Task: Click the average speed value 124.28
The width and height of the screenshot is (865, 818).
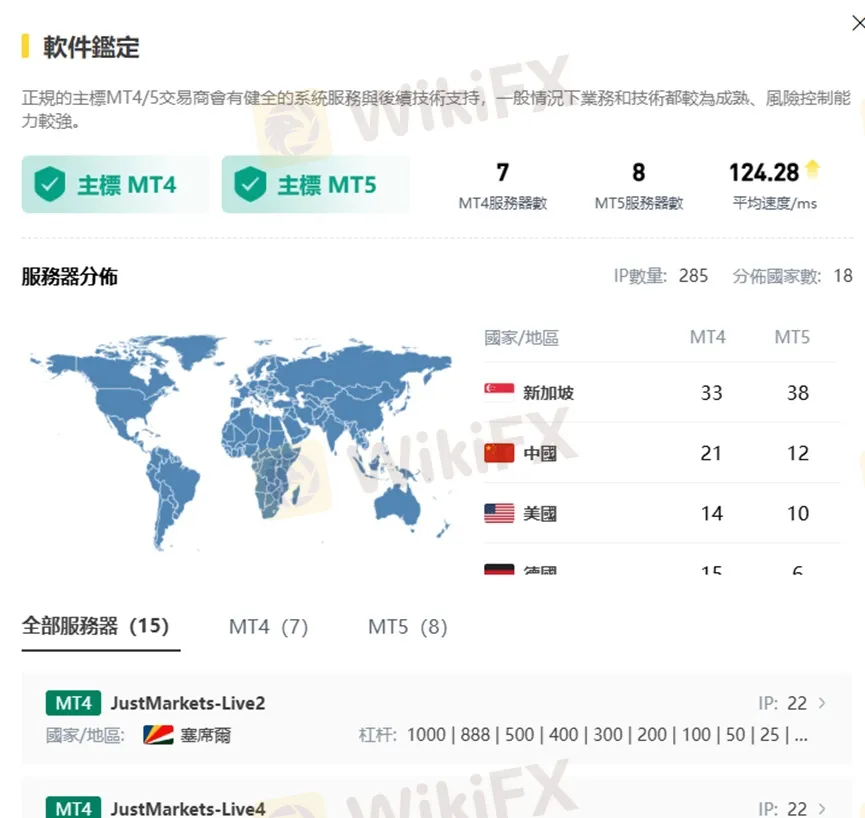Action: point(764,173)
